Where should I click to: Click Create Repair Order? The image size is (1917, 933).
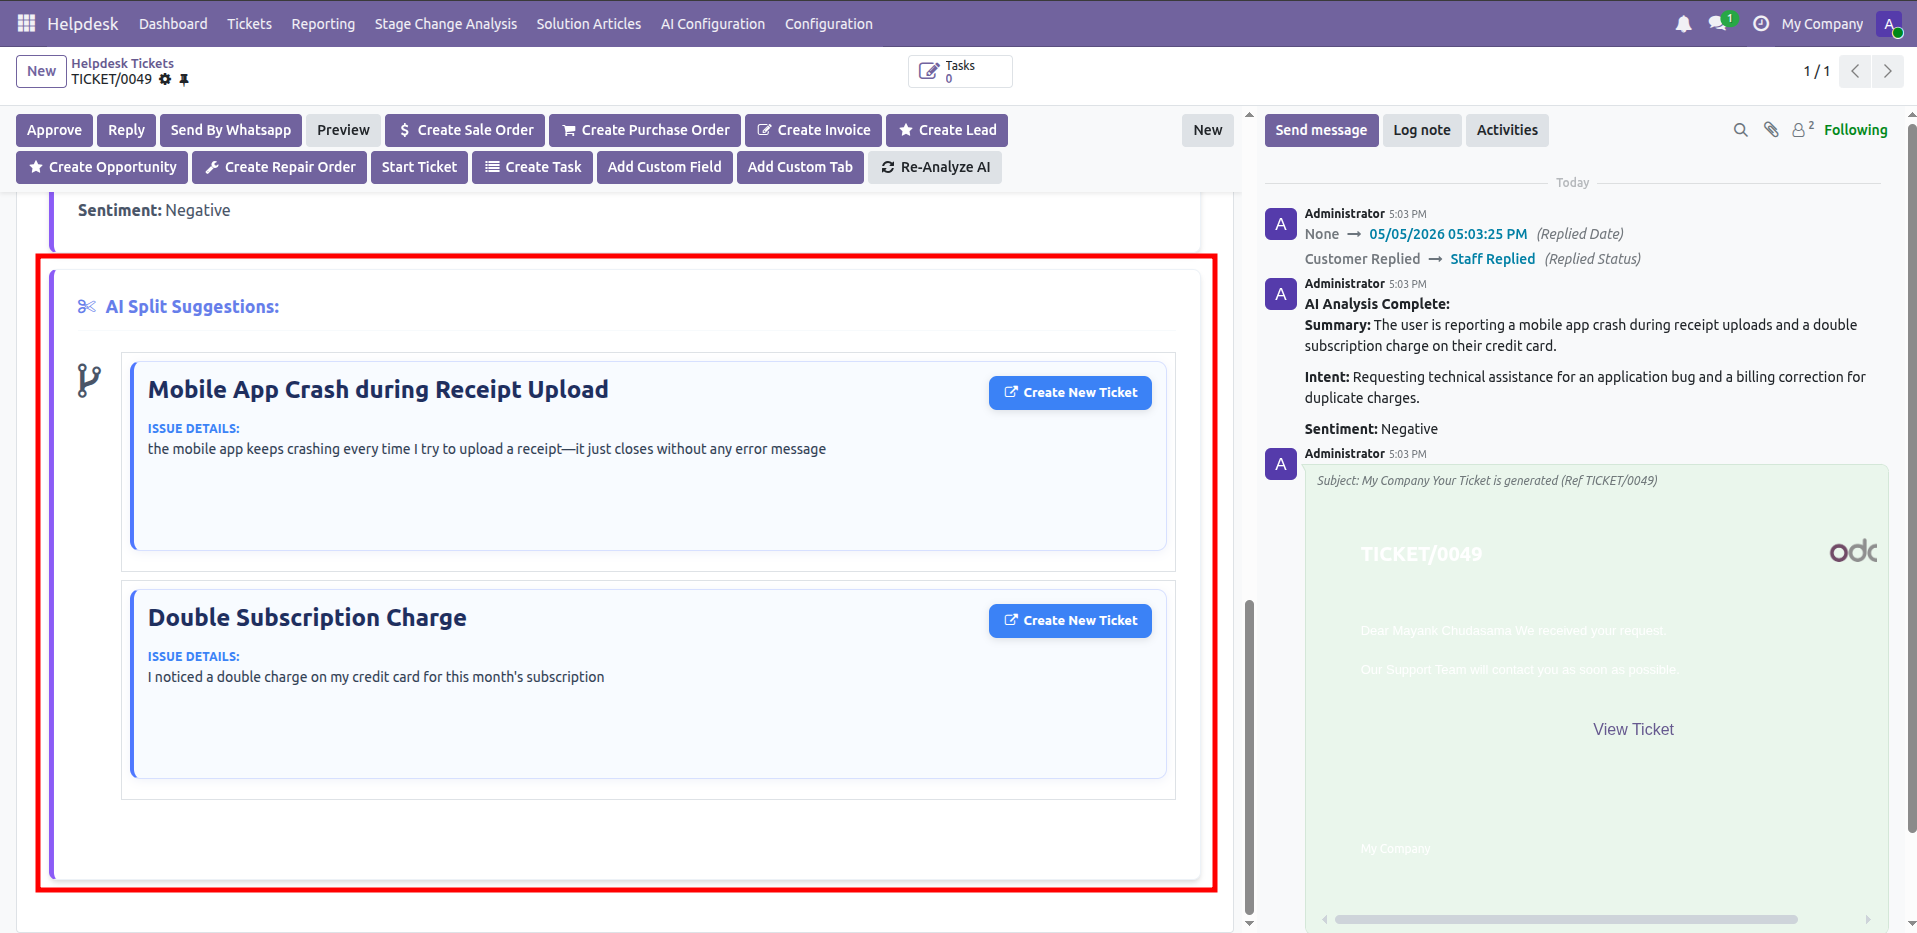pos(280,167)
